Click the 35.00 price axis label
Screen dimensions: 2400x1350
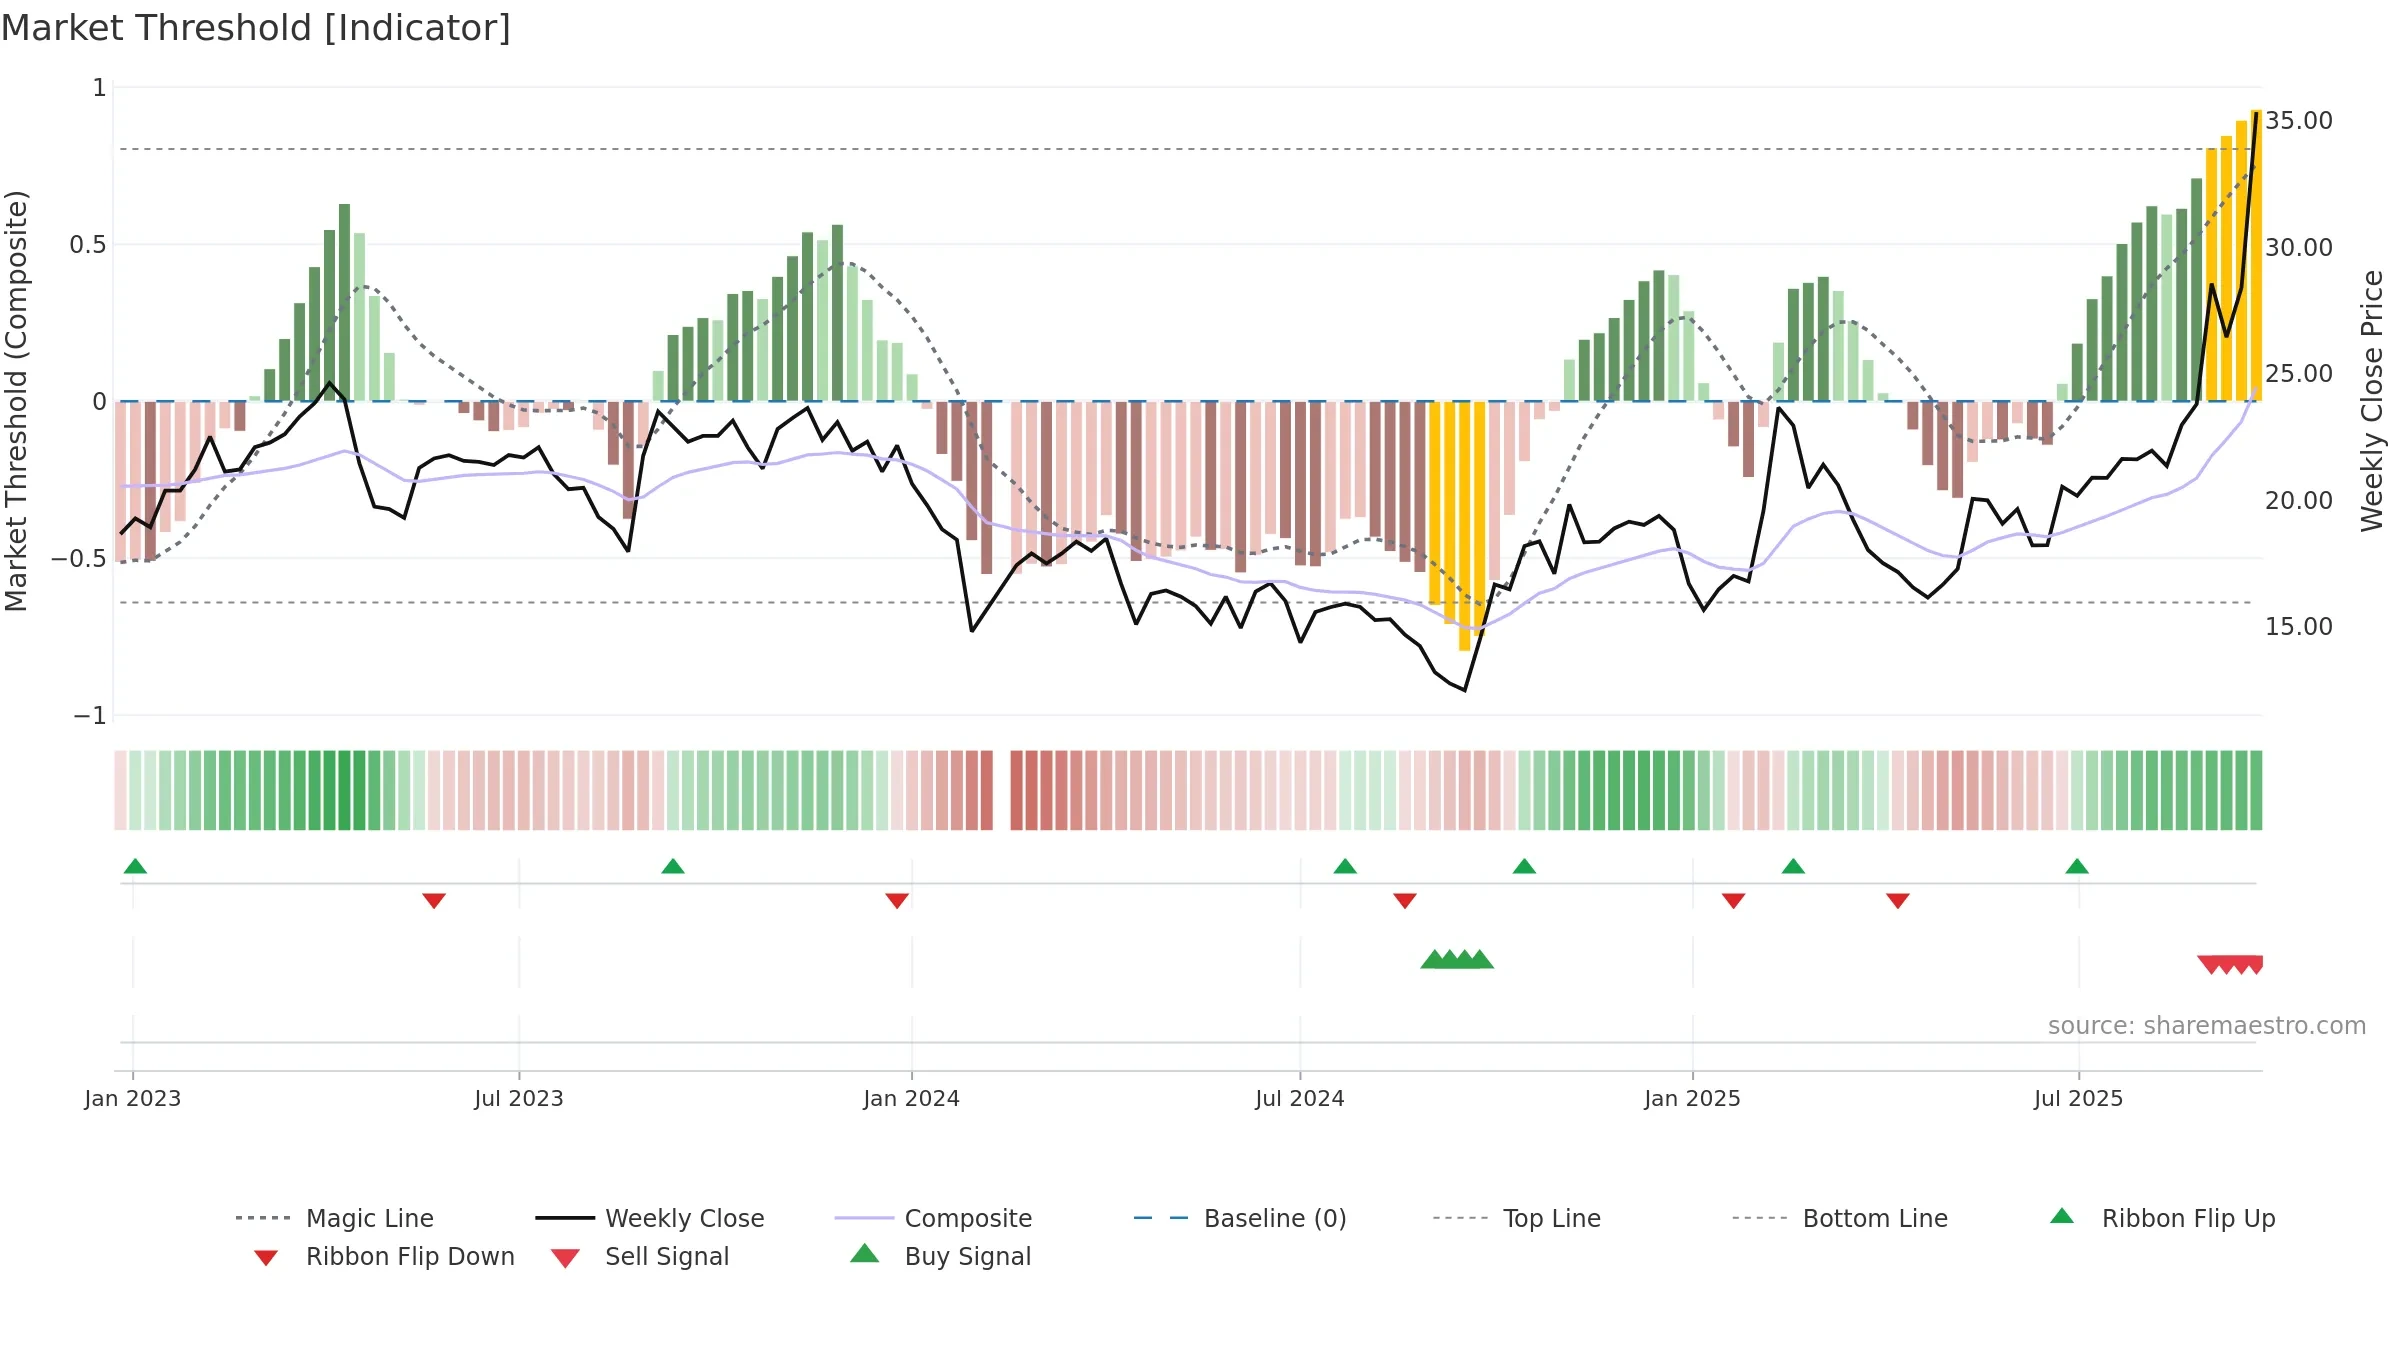(2299, 121)
